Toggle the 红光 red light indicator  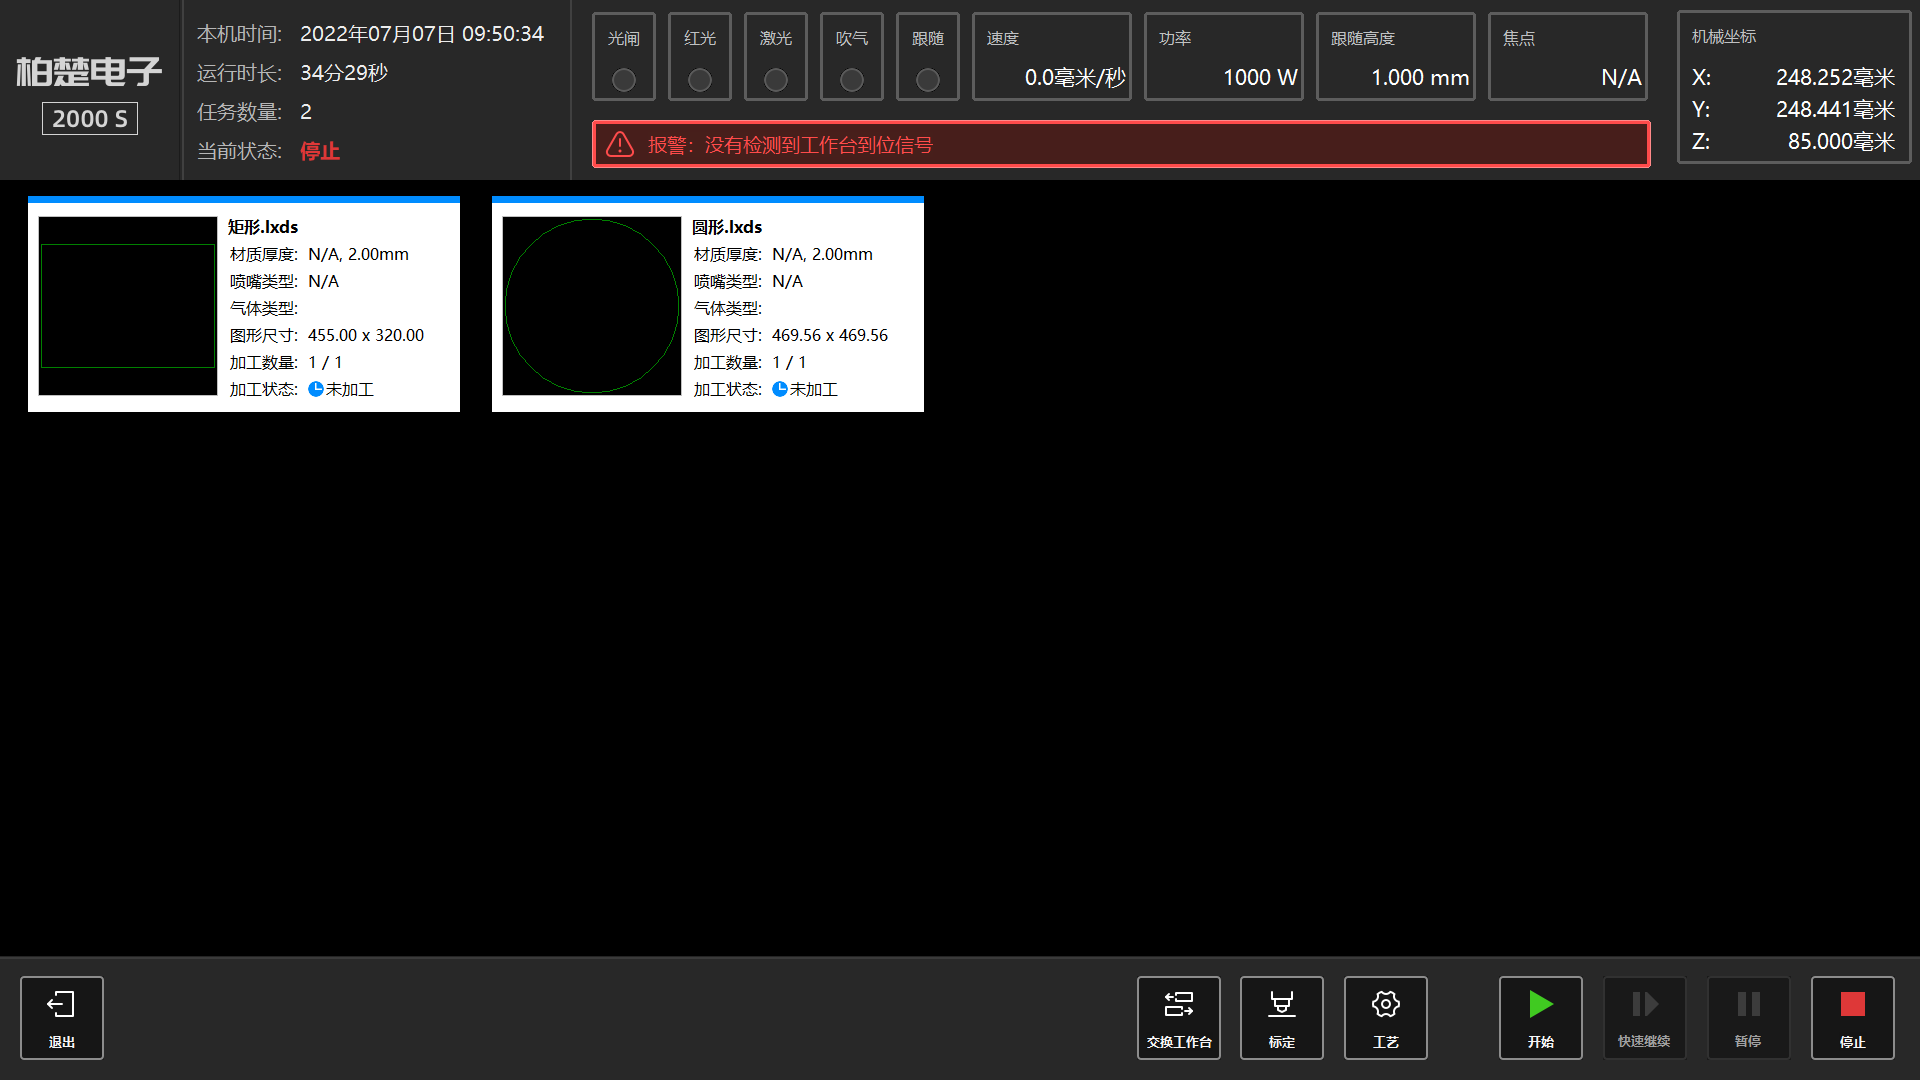click(700, 79)
